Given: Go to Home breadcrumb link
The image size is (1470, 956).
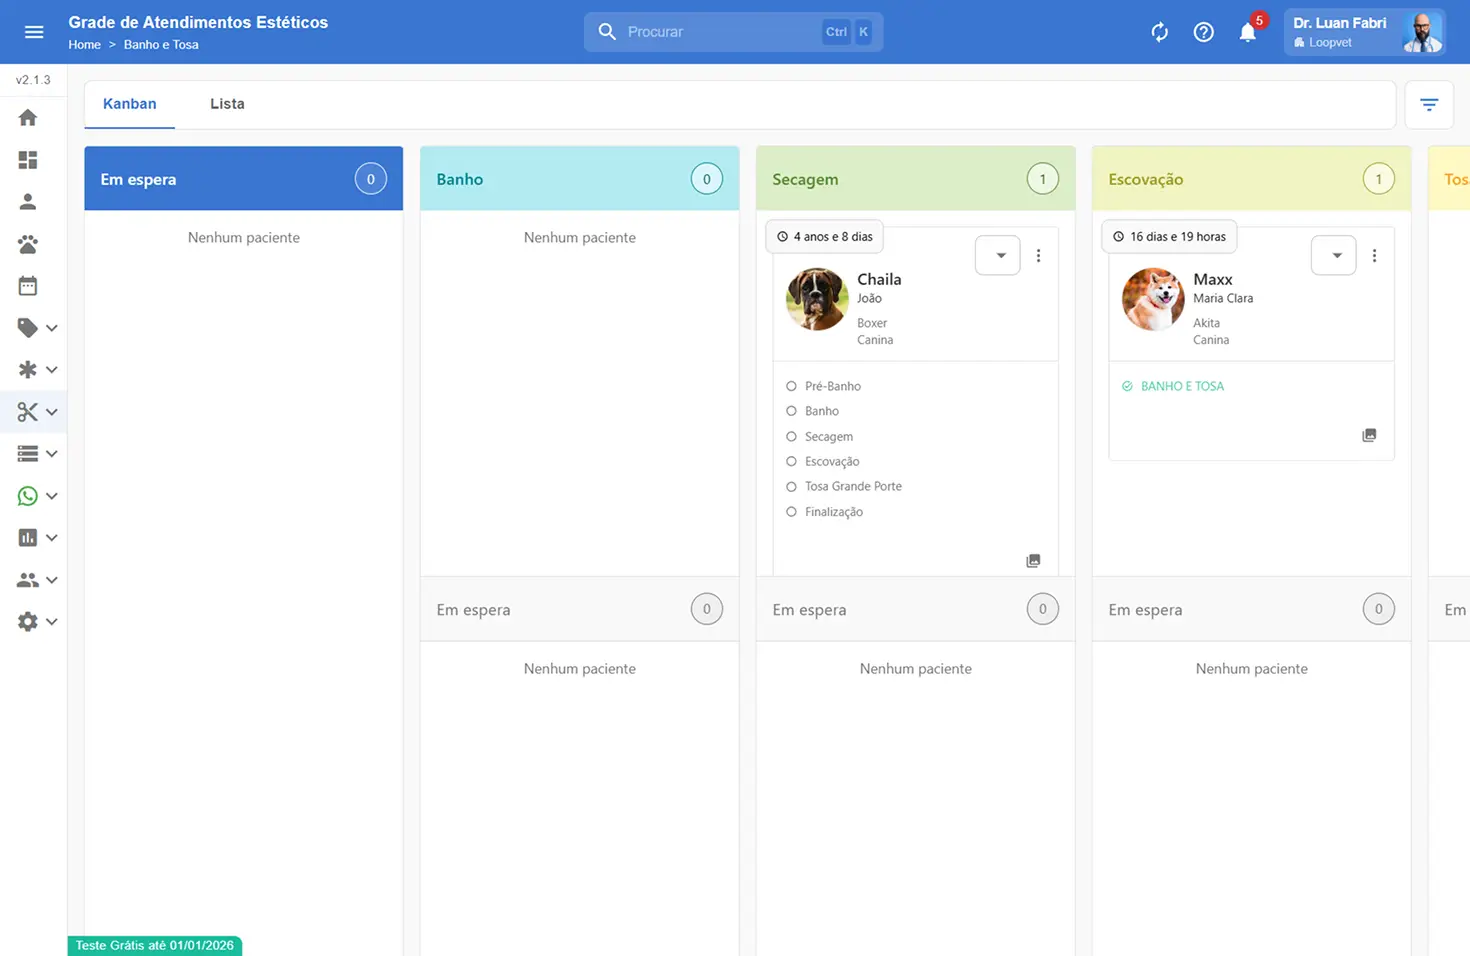Looking at the screenshot, I should (84, 45).
